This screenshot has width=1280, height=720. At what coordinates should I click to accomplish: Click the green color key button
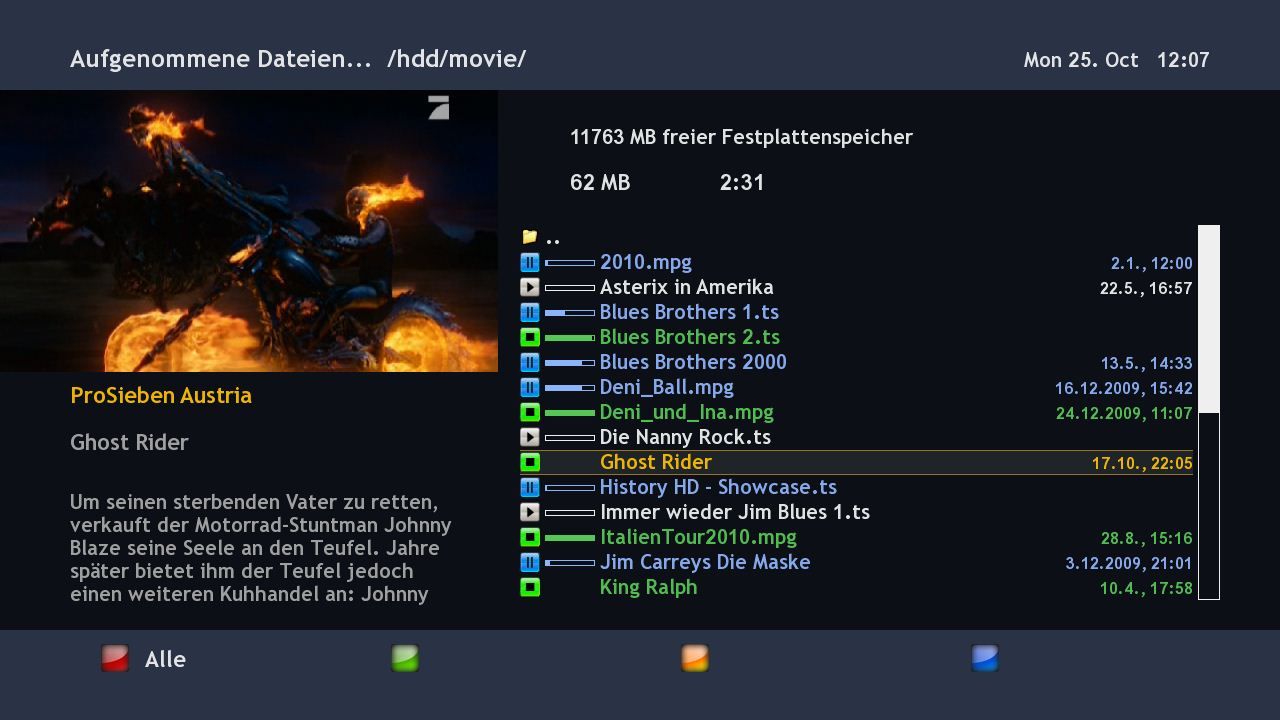coord(405,658)
